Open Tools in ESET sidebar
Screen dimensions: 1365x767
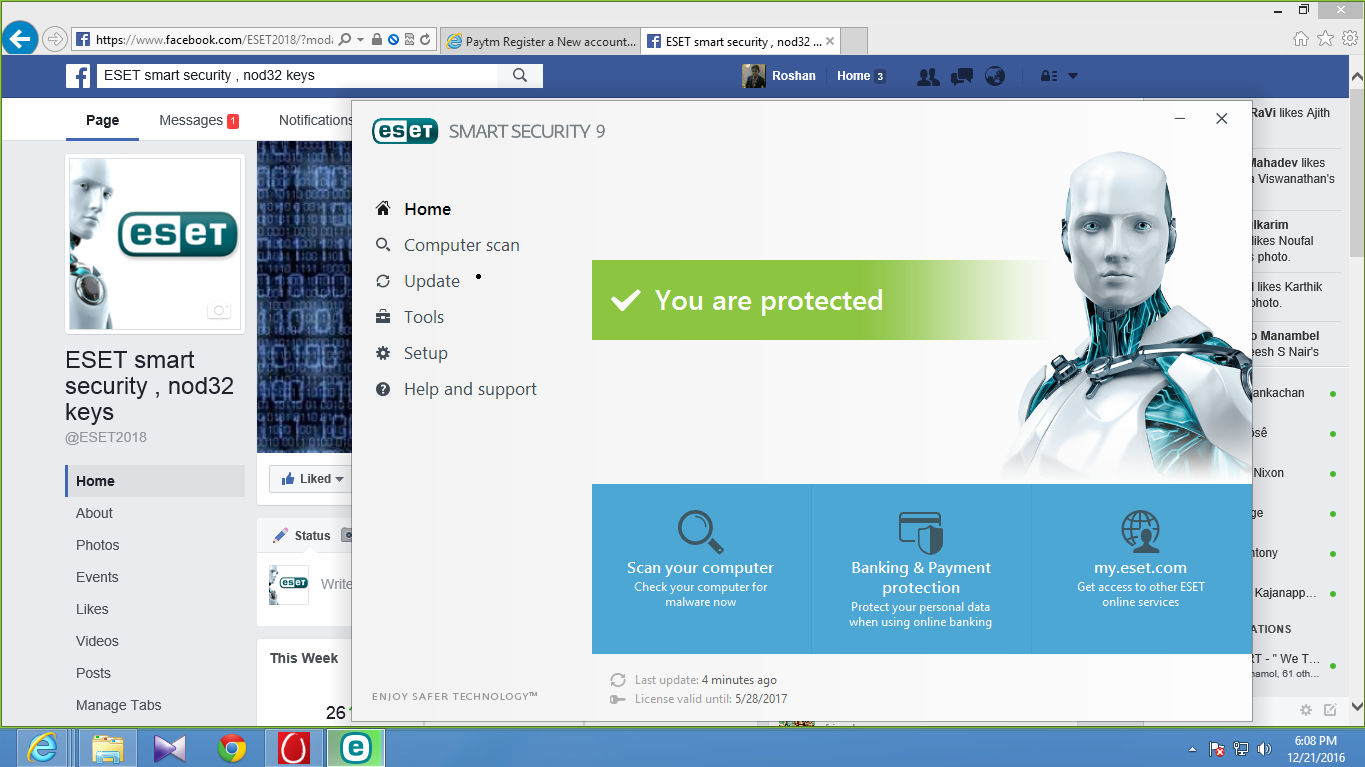coord(424,317)
